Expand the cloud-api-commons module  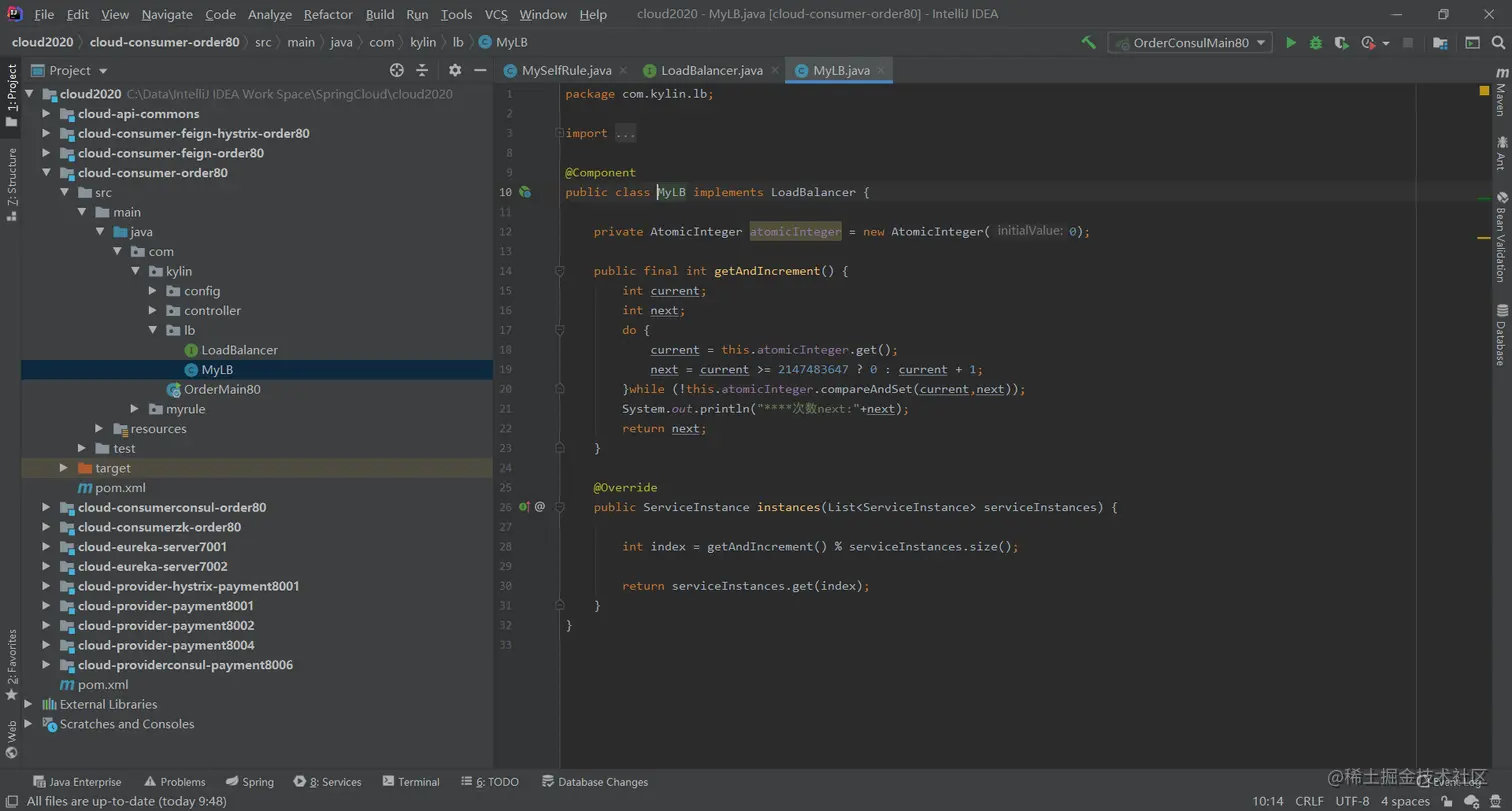46,114
